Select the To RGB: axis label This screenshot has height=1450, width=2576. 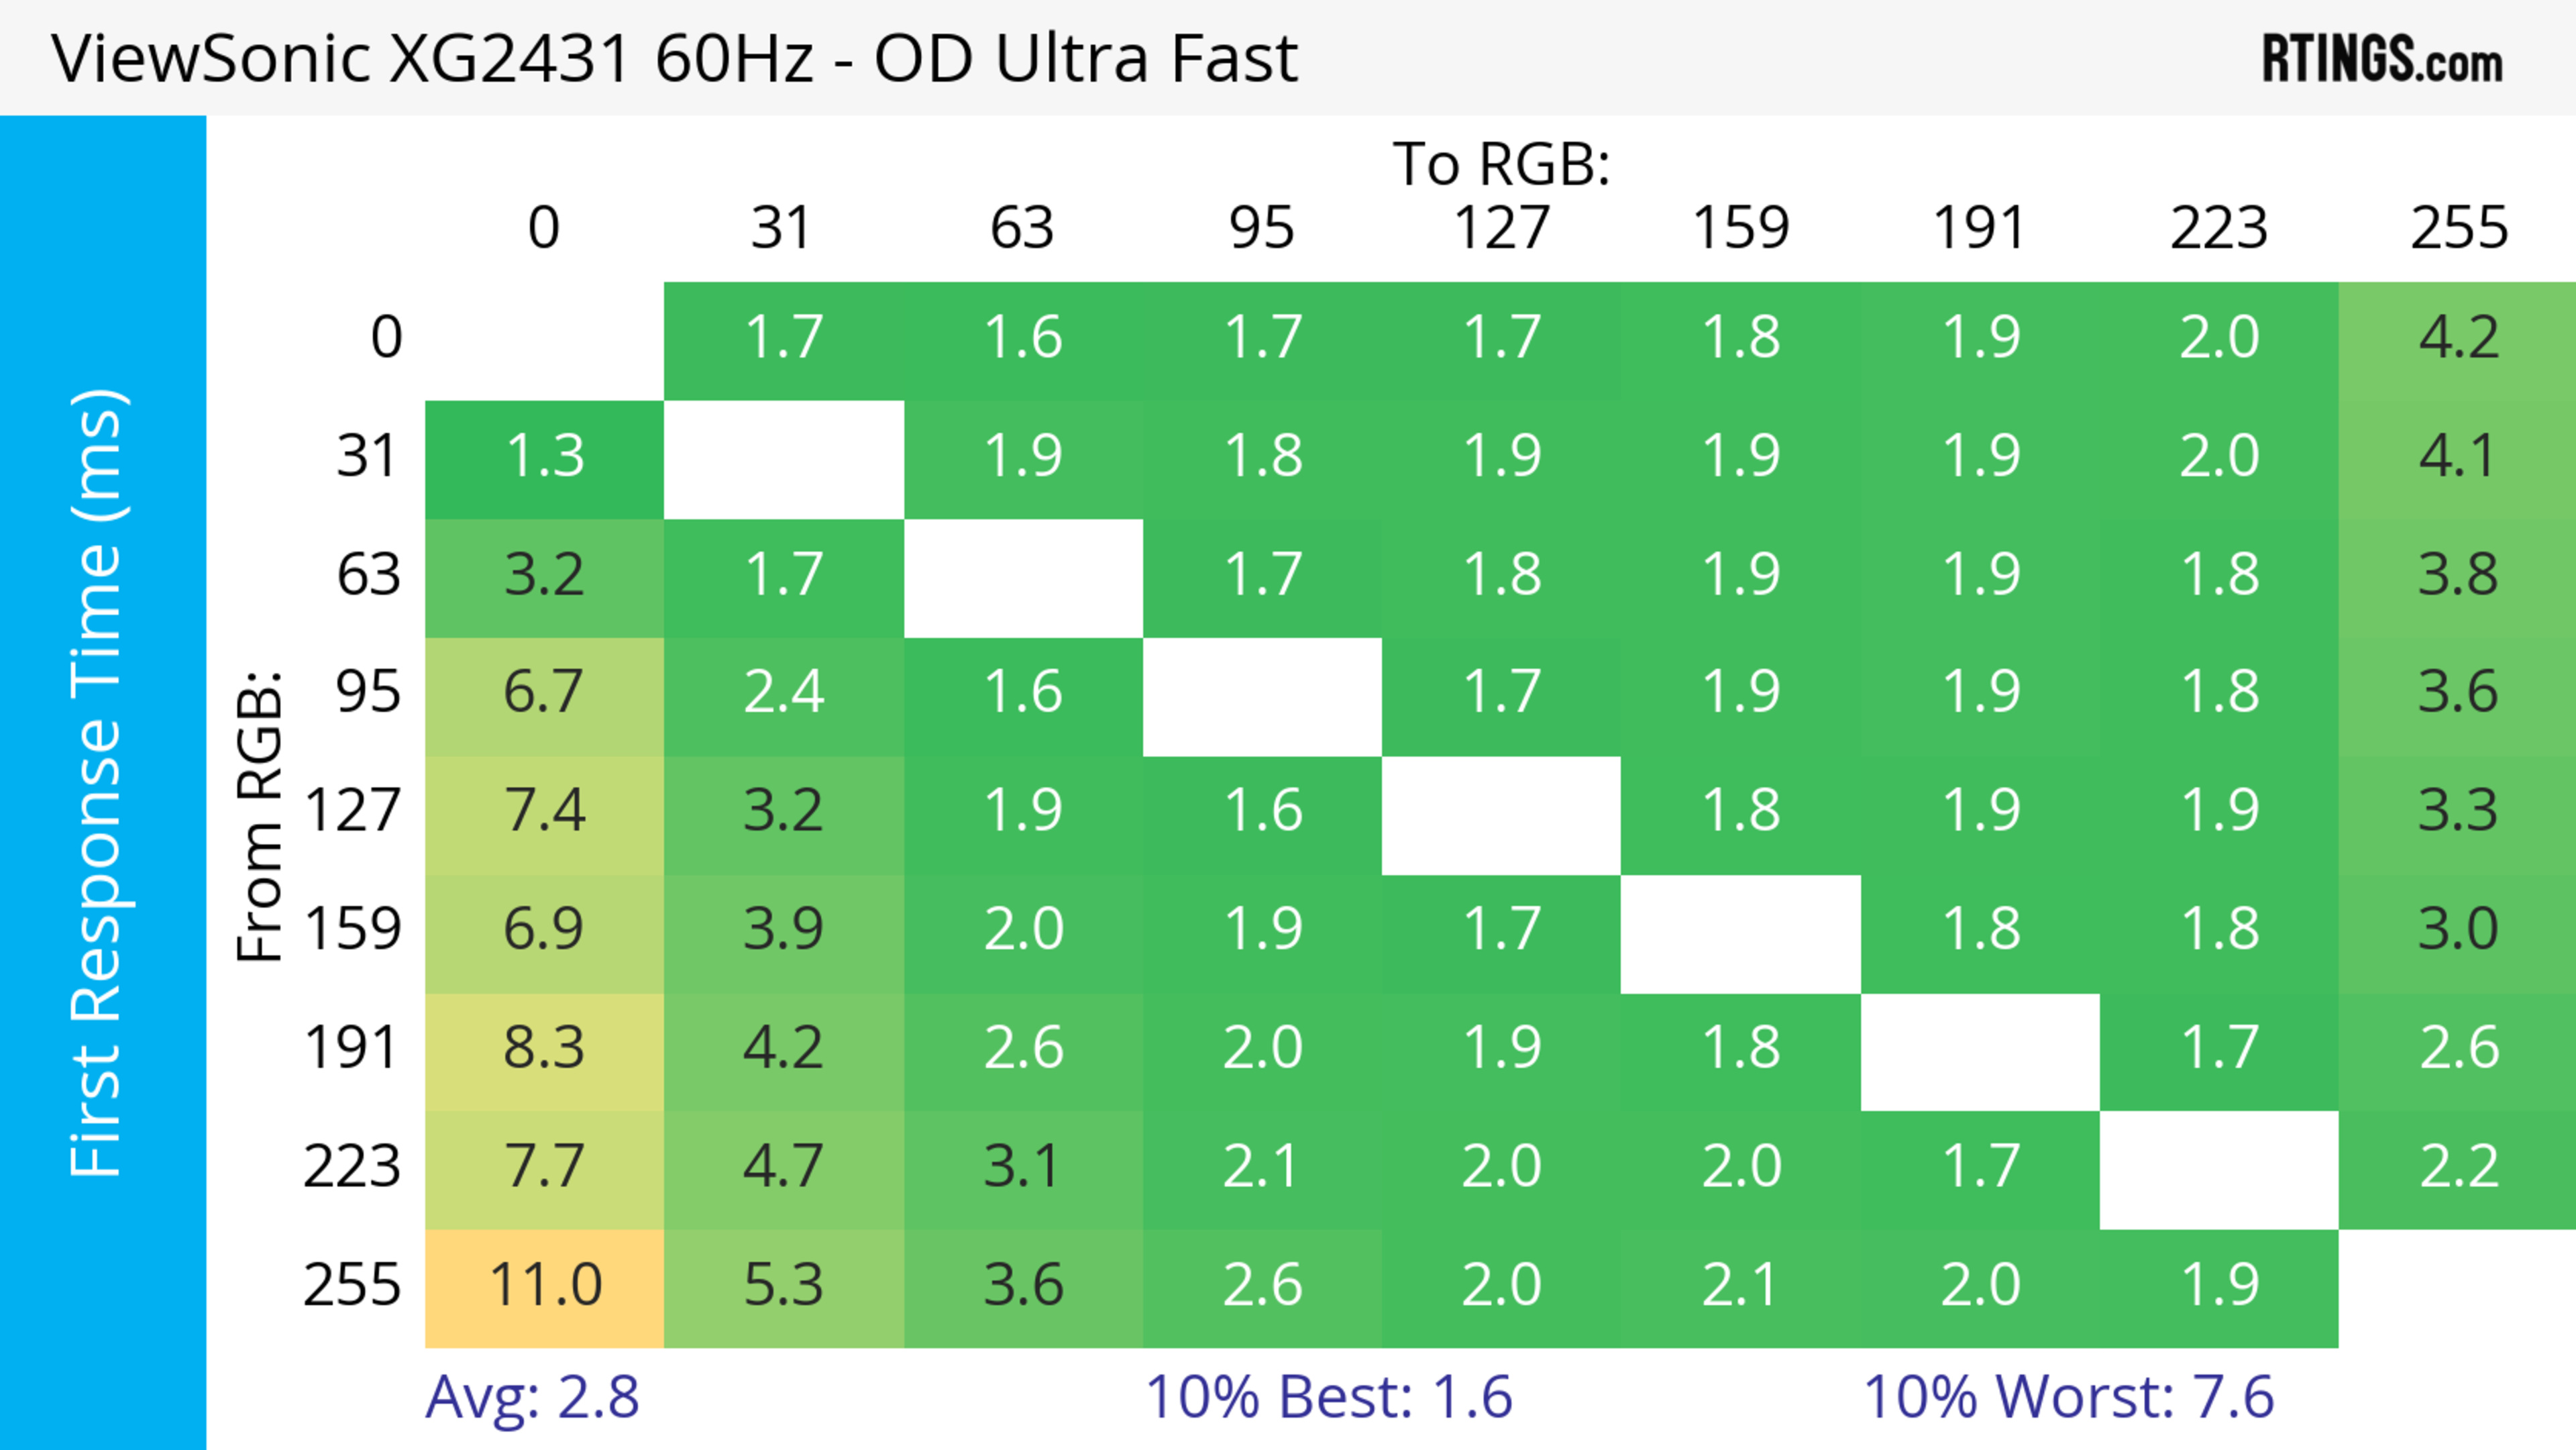[x=1501, y=164]
